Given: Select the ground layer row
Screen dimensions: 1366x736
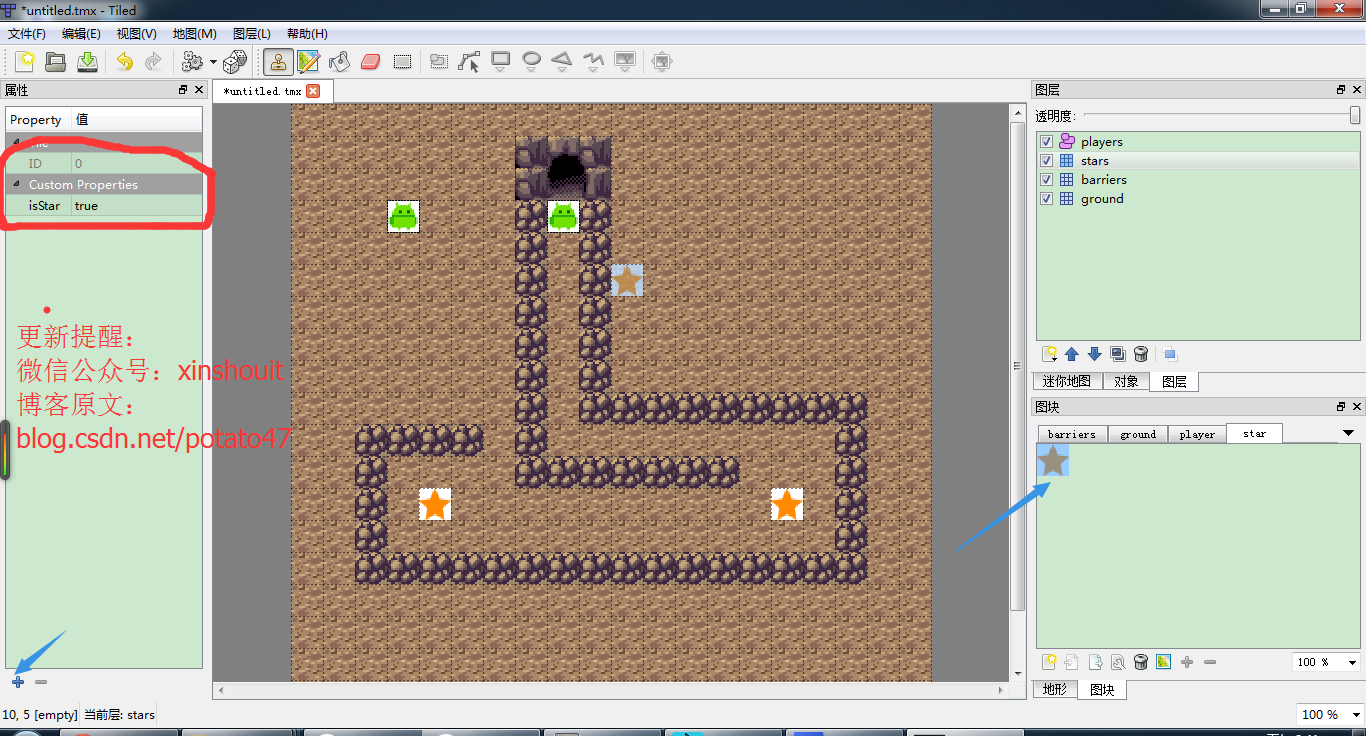Looking at the screenshot, I should pyautogui.click(x=1198, y=199).
